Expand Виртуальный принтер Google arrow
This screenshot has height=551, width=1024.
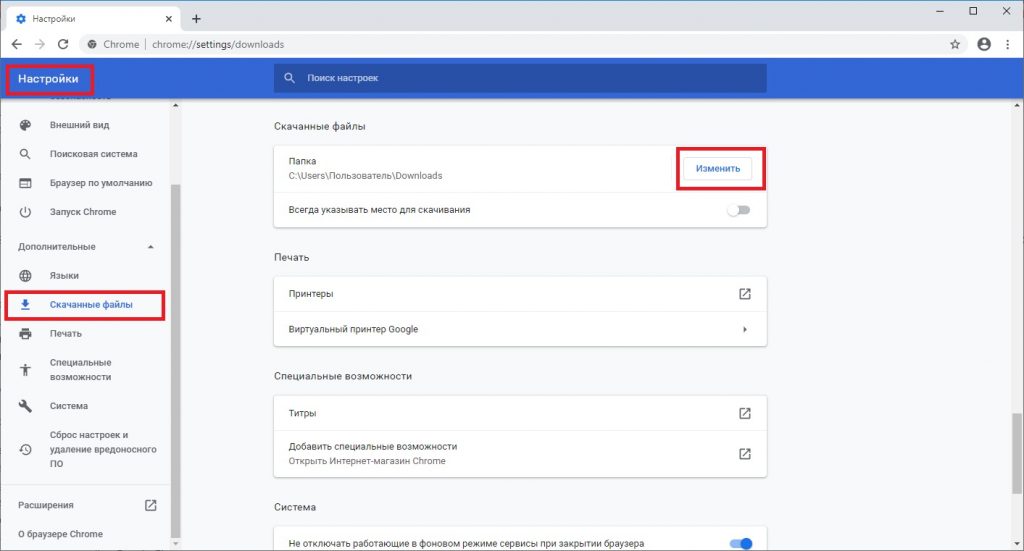[744, 330]
